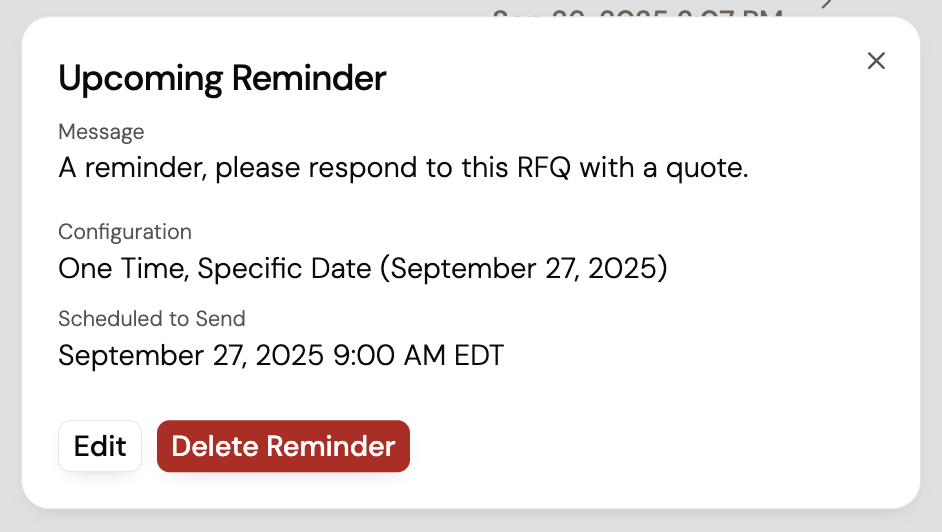Click the Message field label
Viewport: 942px width, 532px height.
pos(101,132)
